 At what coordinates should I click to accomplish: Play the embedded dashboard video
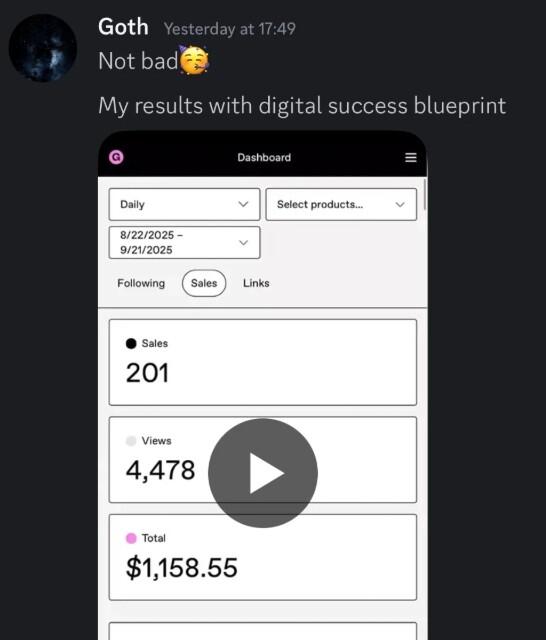(x=263, y=473)
